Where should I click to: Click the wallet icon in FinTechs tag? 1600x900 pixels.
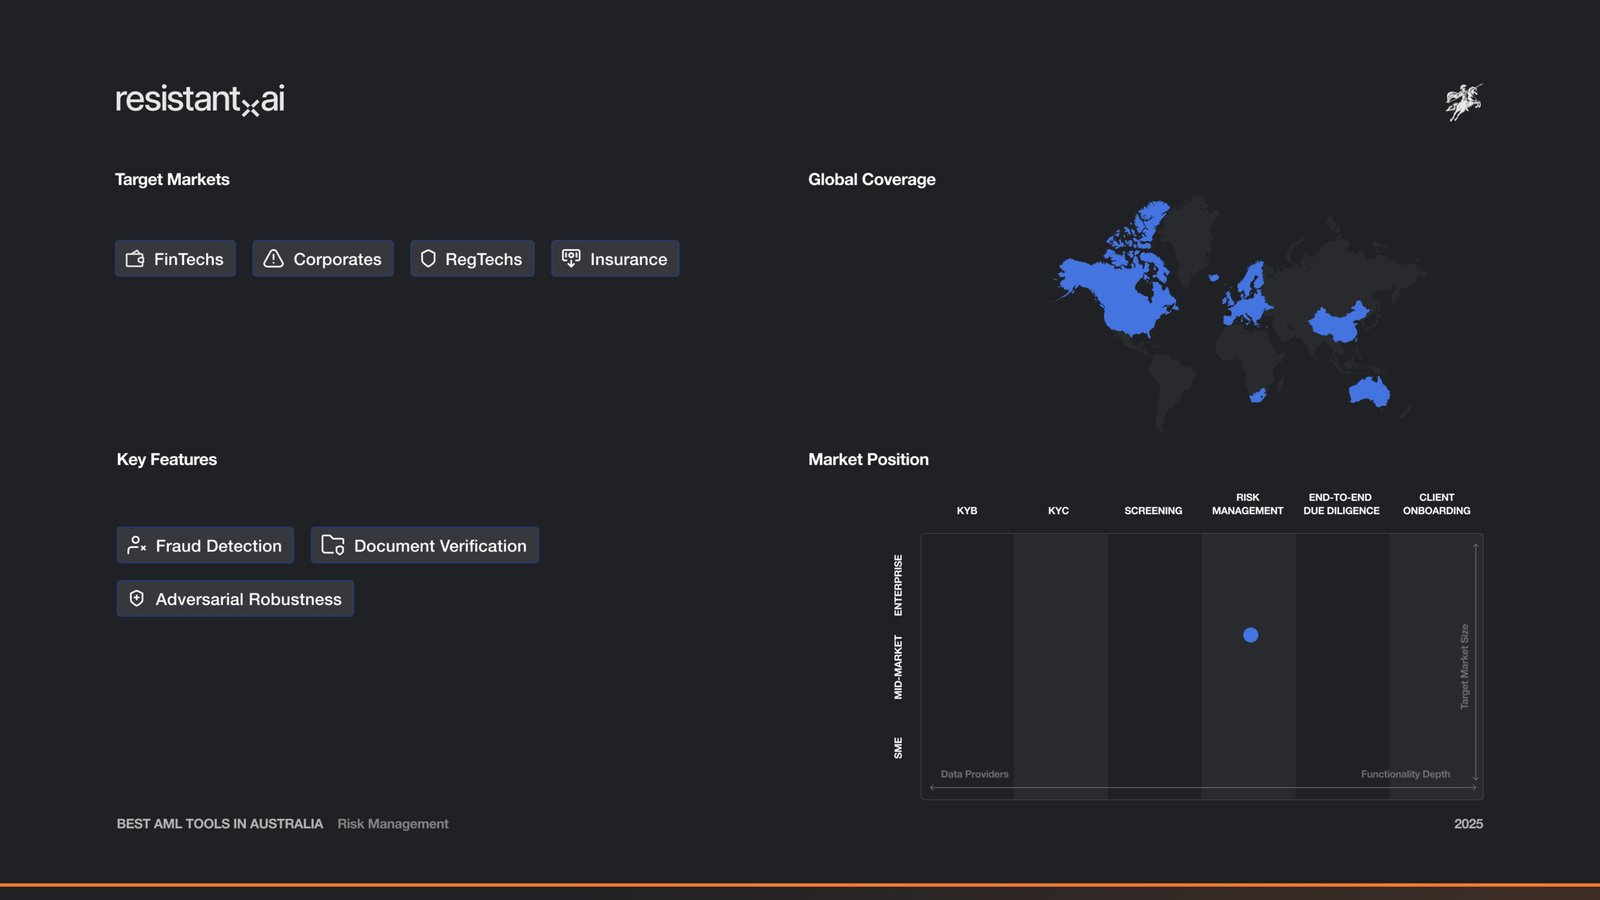[x=135, y=259]
